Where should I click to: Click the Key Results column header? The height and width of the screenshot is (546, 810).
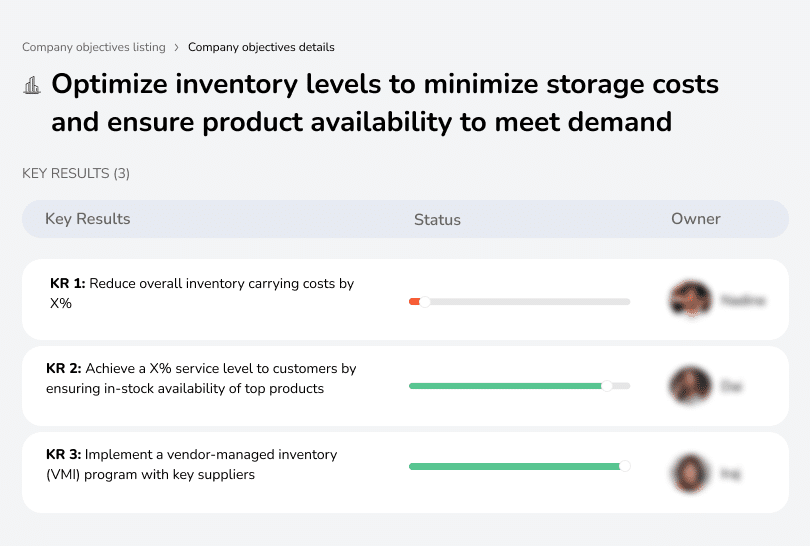[88, 219]
